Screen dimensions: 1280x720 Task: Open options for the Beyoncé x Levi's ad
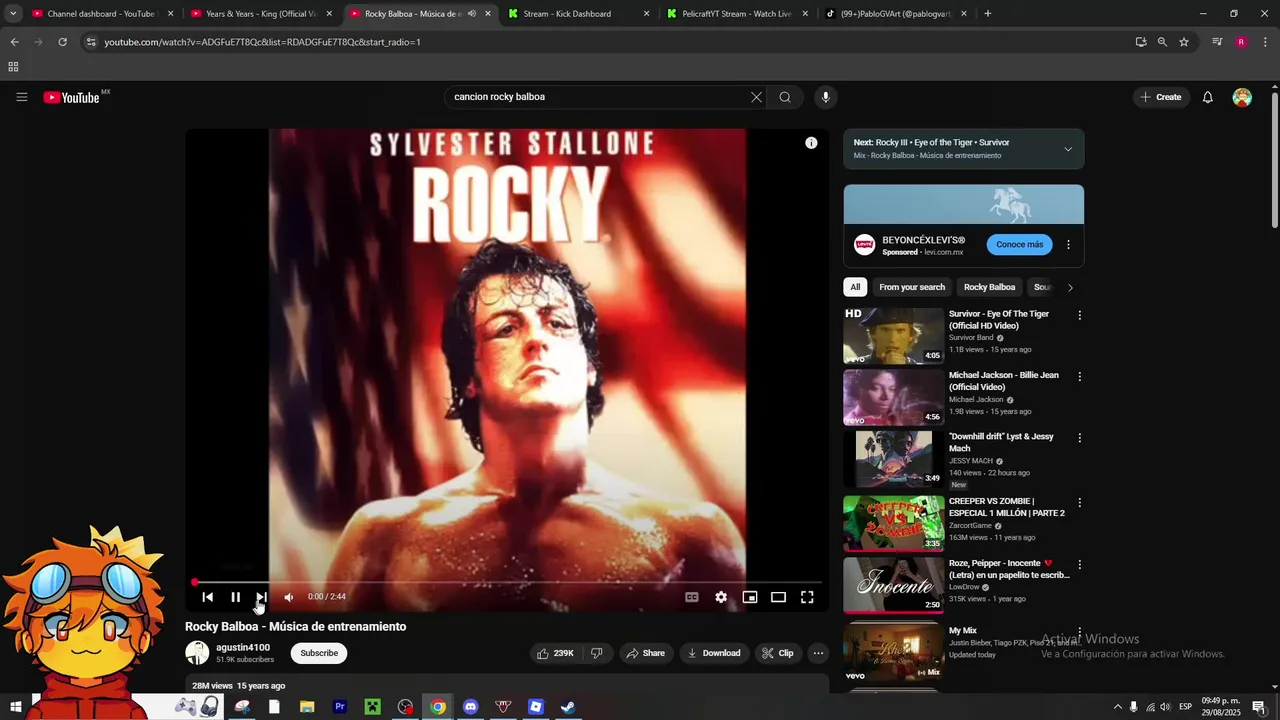pos(1068,244)
